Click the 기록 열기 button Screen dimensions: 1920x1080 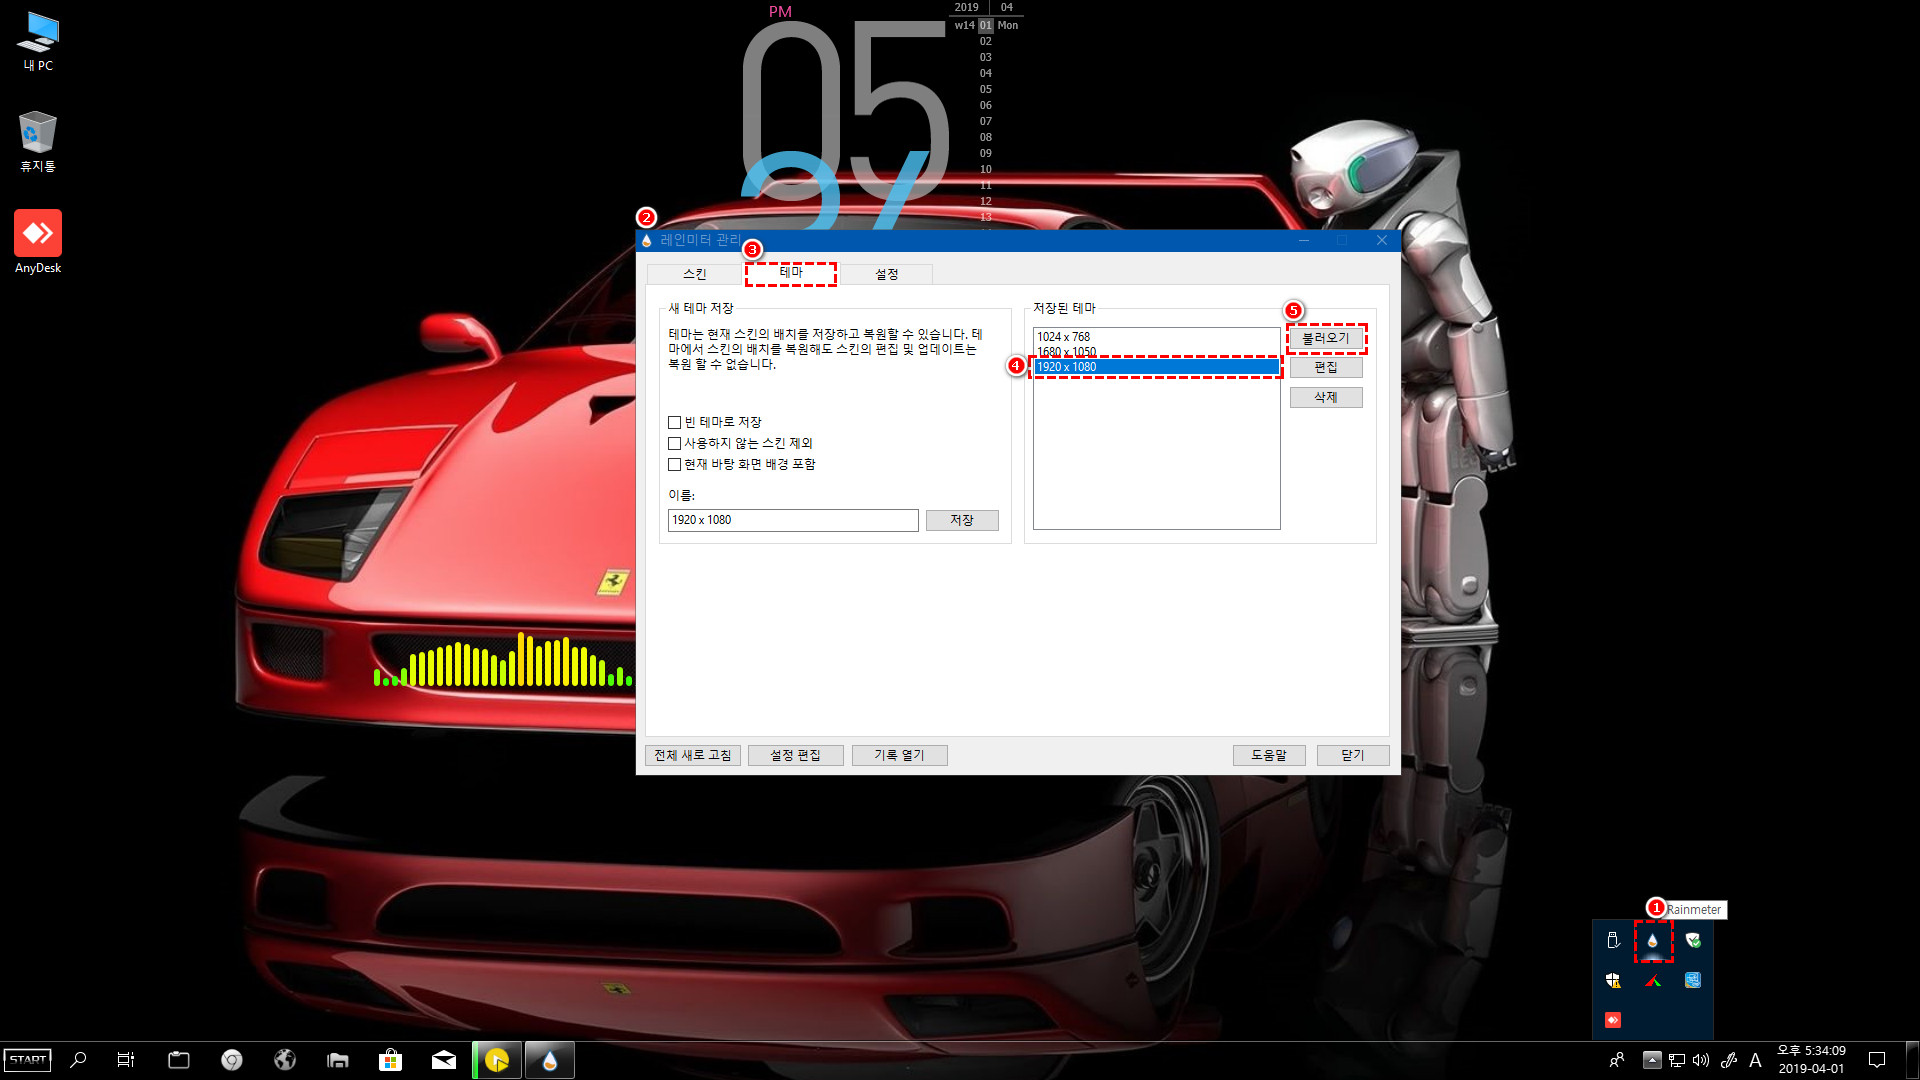(900, 756)
